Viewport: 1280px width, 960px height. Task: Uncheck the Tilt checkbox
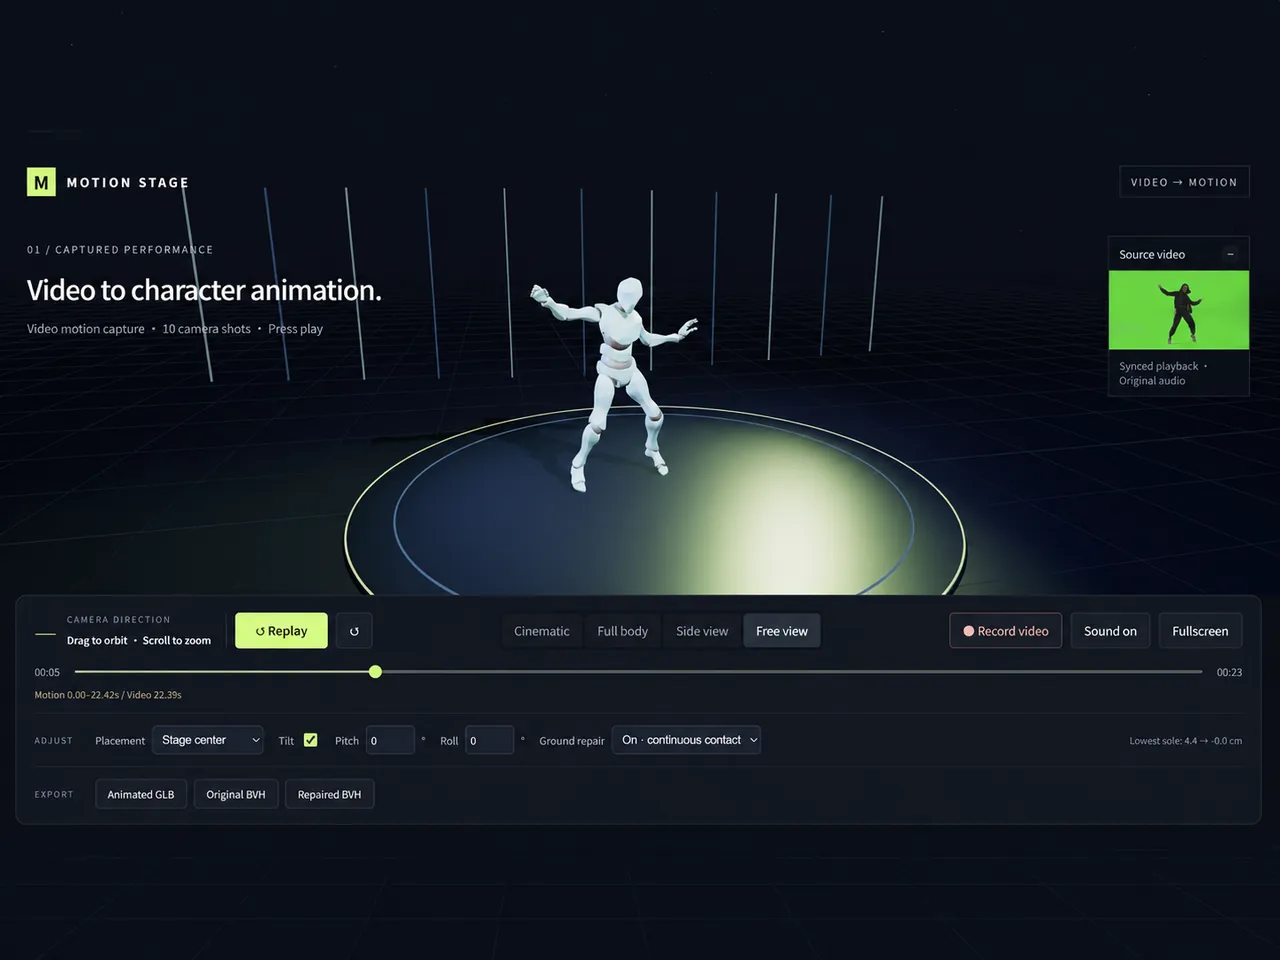(311, 740)
